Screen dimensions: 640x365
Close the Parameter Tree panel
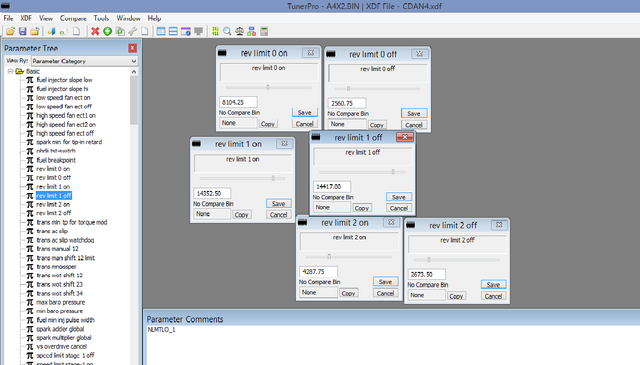pyautogui.click(x=133, y=48)
